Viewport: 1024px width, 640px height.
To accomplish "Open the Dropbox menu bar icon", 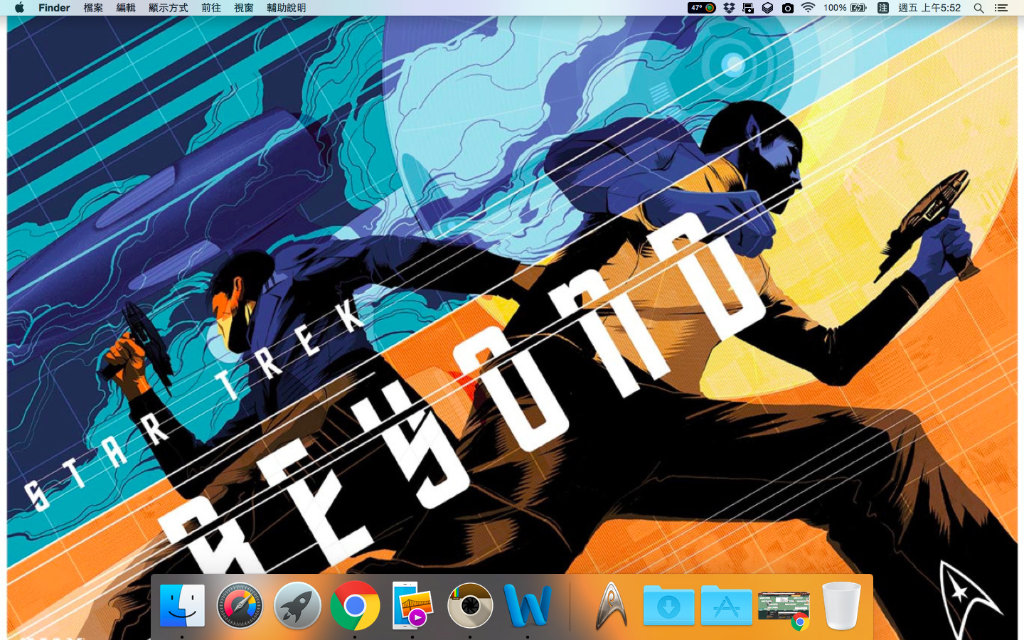I will [729, 8].
